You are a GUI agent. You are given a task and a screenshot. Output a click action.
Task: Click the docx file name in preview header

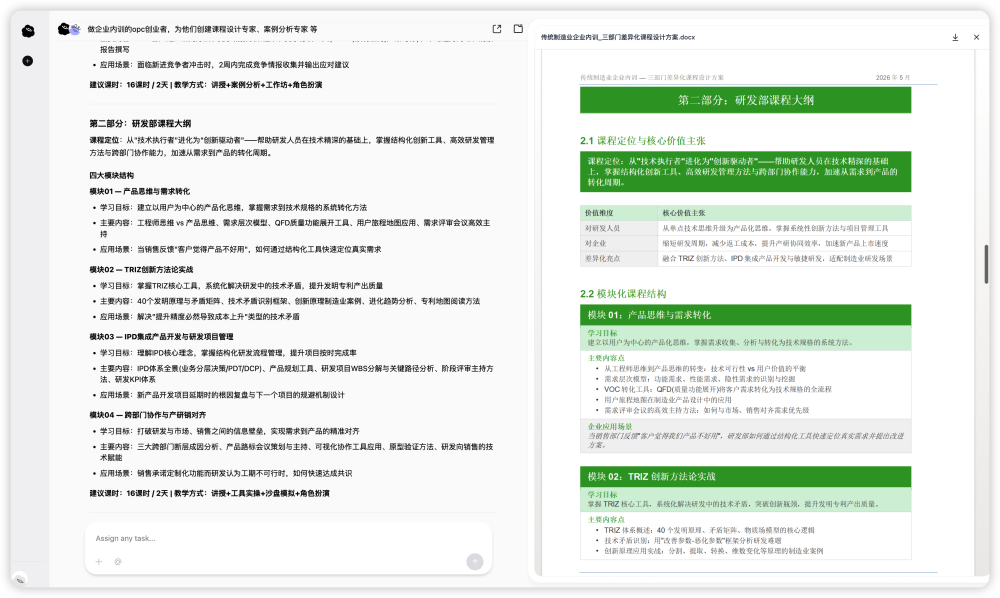pos(618,38)
